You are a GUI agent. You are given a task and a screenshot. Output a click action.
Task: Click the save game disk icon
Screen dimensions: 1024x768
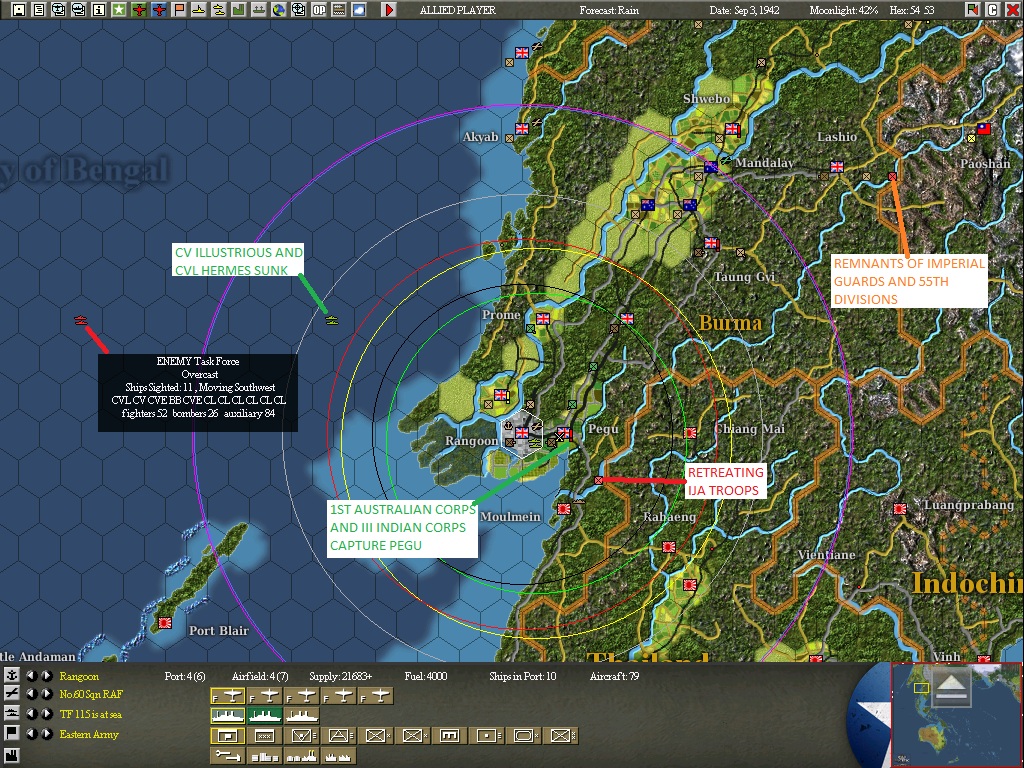19,10
